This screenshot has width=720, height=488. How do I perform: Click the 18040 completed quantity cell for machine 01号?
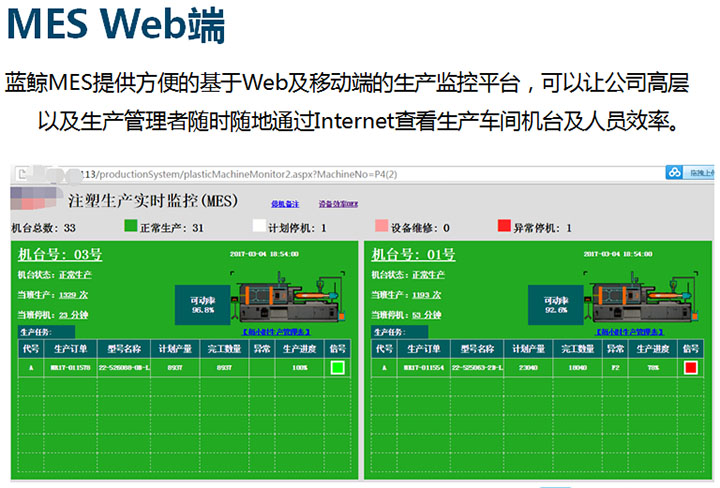578,368
